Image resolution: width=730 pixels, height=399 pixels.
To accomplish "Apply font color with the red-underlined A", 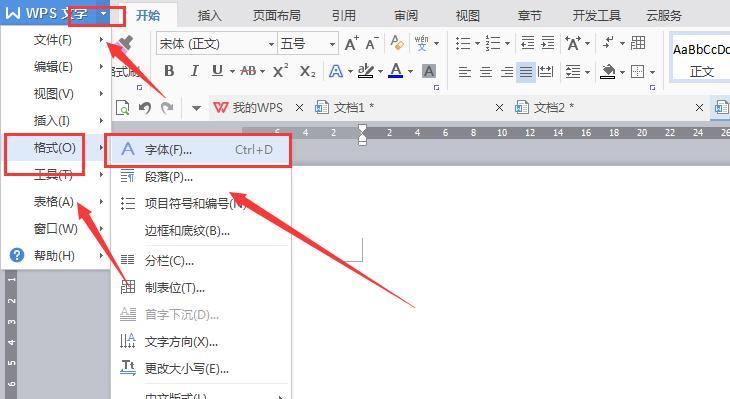I will pos(395,71).
